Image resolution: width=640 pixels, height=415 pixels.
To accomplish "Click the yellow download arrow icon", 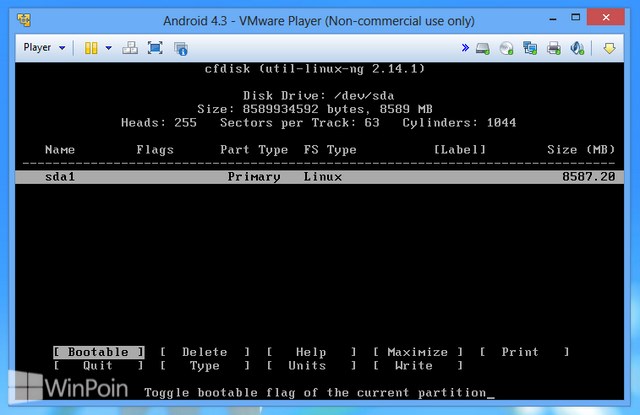I will 609,49.
